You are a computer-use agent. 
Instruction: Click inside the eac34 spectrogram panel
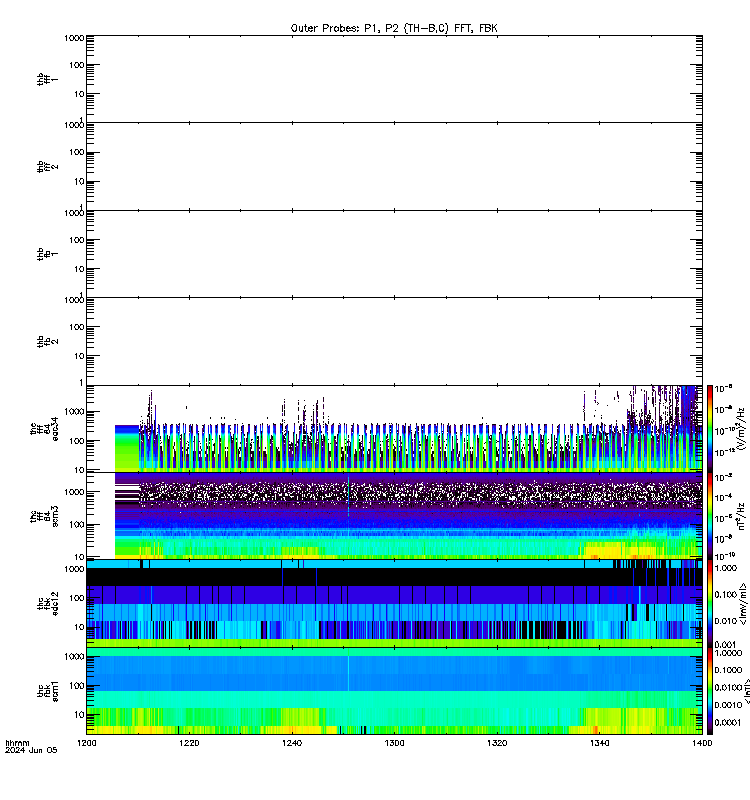[x=394, y=428]
